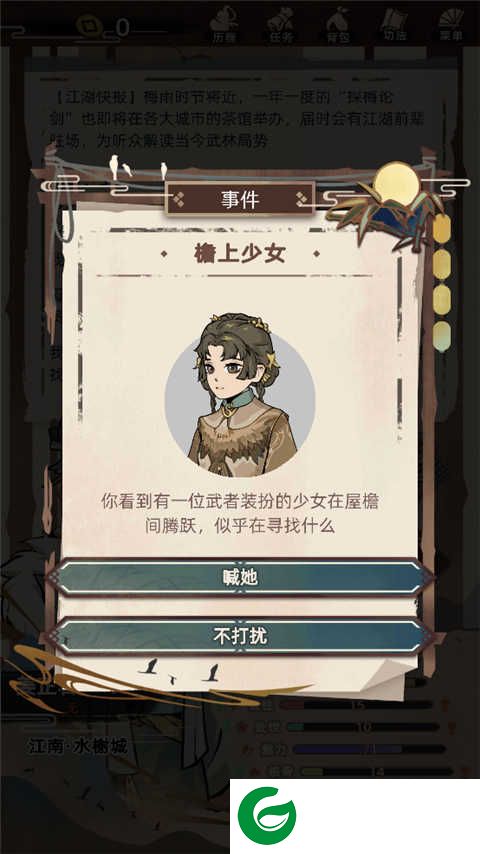480x854 pixels.
Task: Open the 历程 journey icon
Action: pos(224,25)
